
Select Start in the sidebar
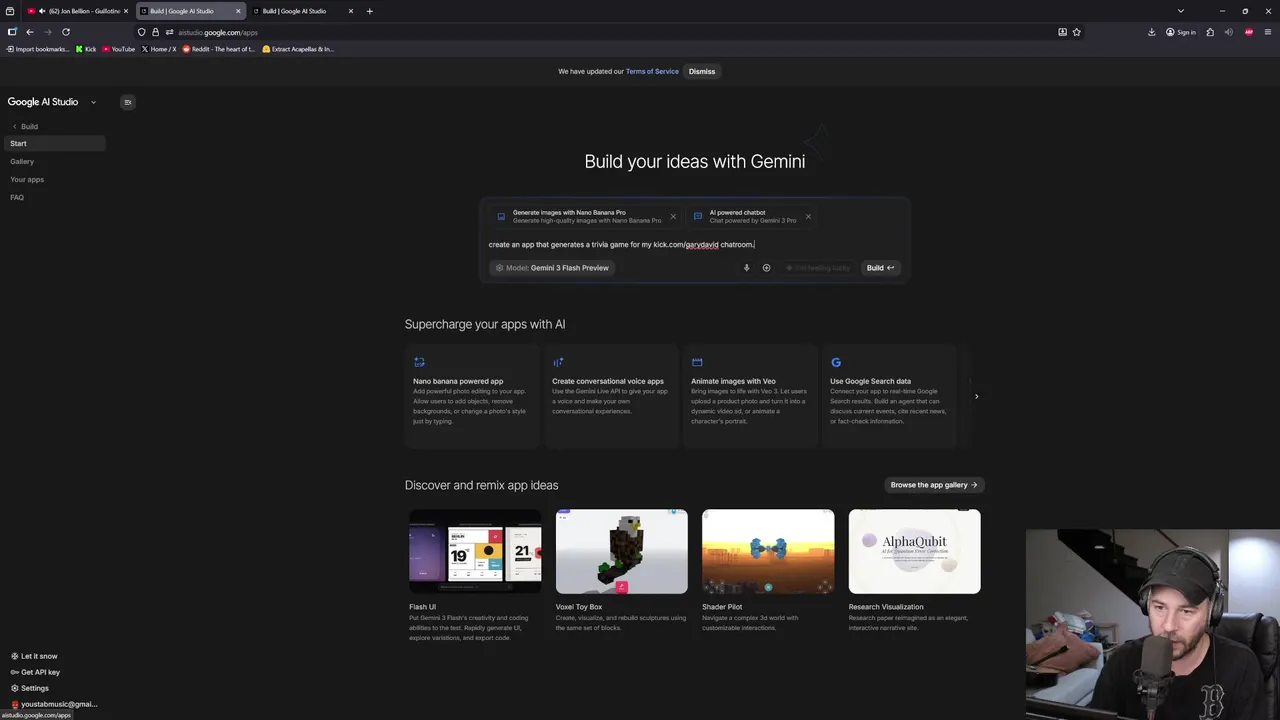55,143
